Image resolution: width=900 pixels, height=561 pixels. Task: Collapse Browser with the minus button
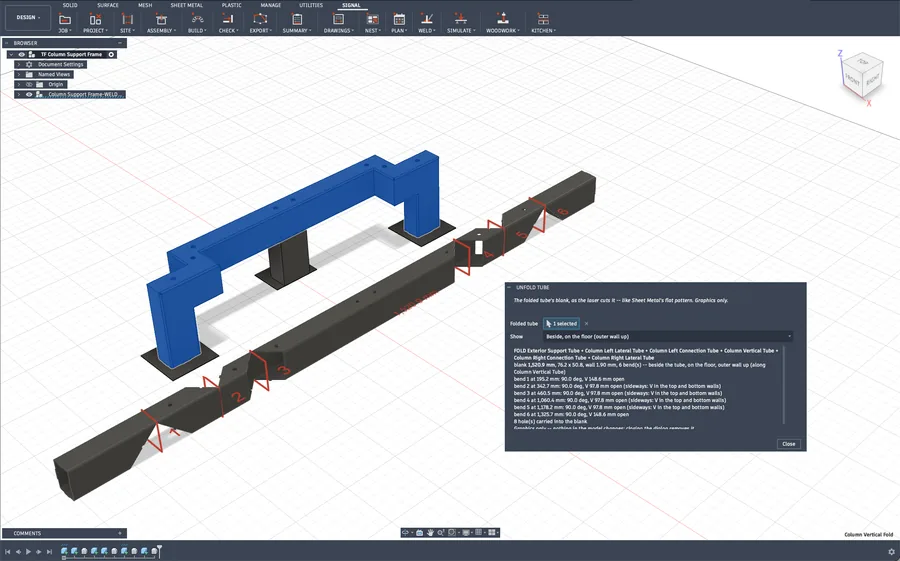coord(120,43)
